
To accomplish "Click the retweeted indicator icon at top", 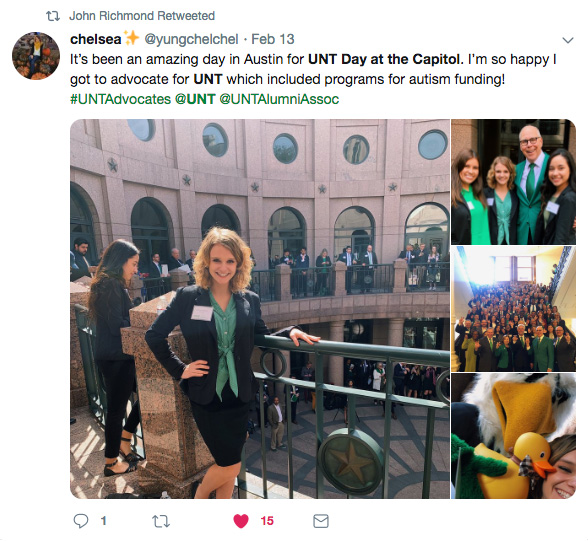I will [x=53, y=16].
